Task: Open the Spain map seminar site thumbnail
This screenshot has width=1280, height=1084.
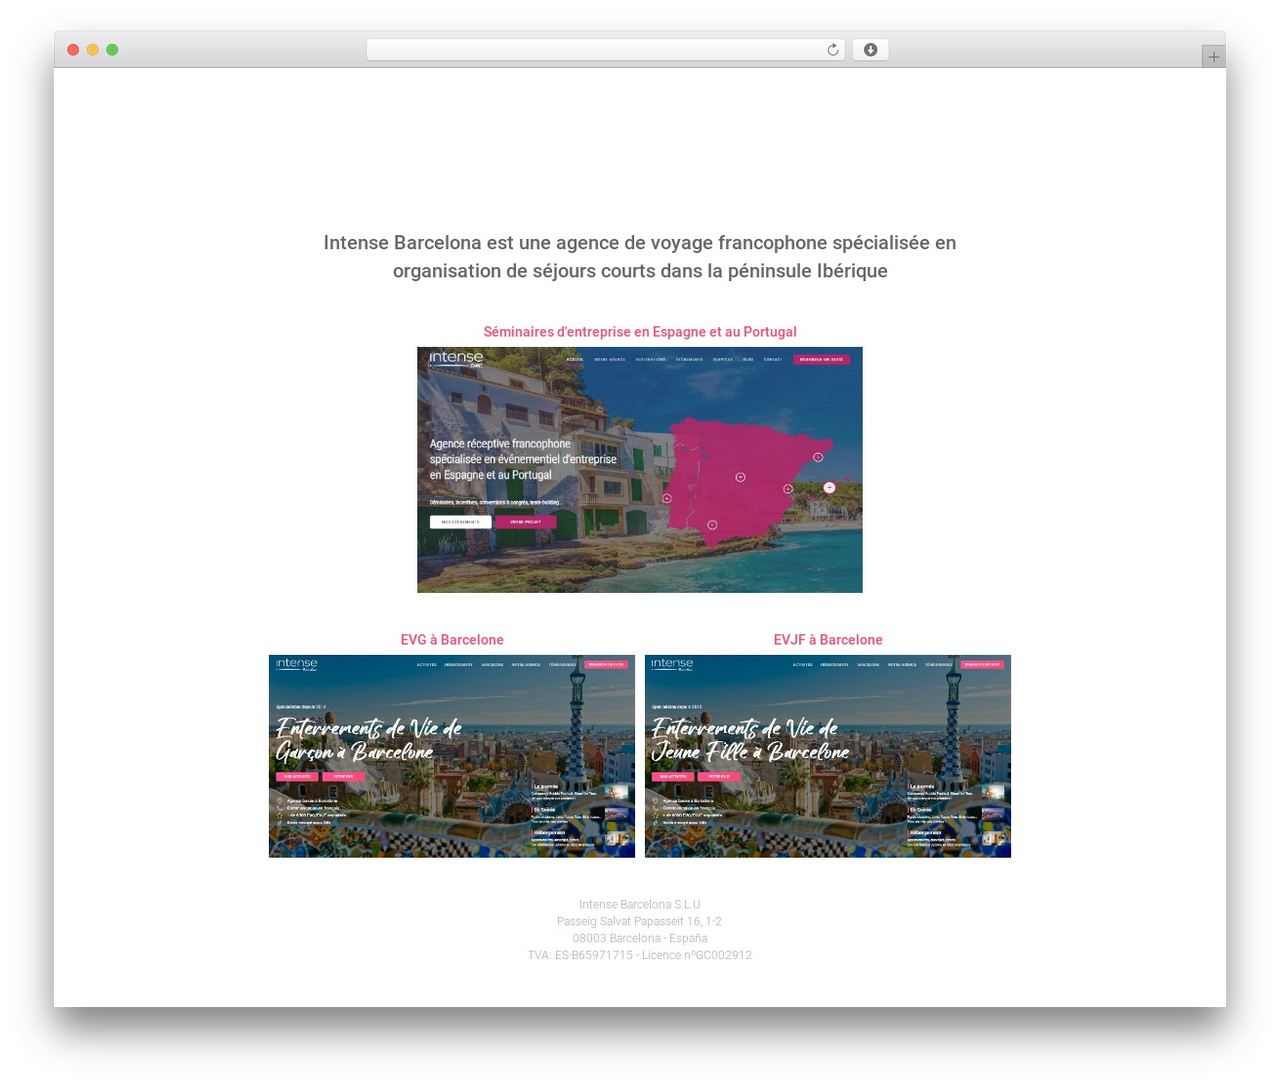Action: (x=640, y=470)
